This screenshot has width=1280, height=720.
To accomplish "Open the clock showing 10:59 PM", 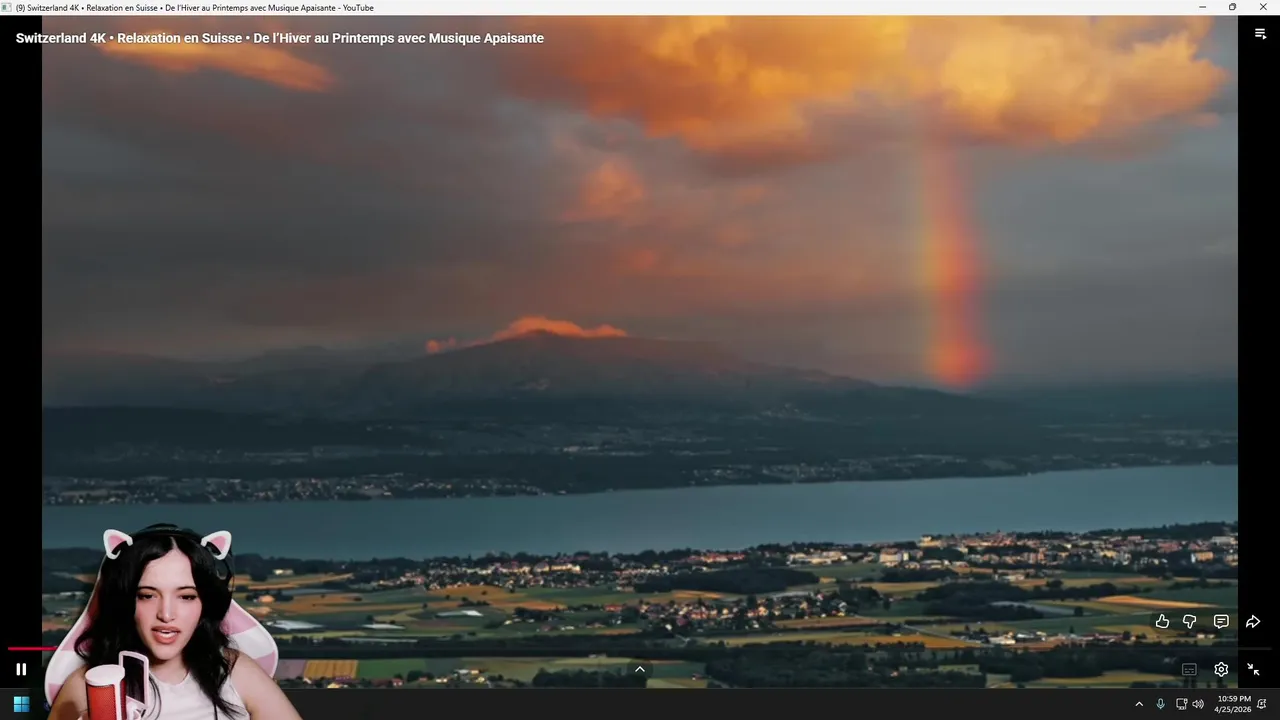I will (1233, 704).
